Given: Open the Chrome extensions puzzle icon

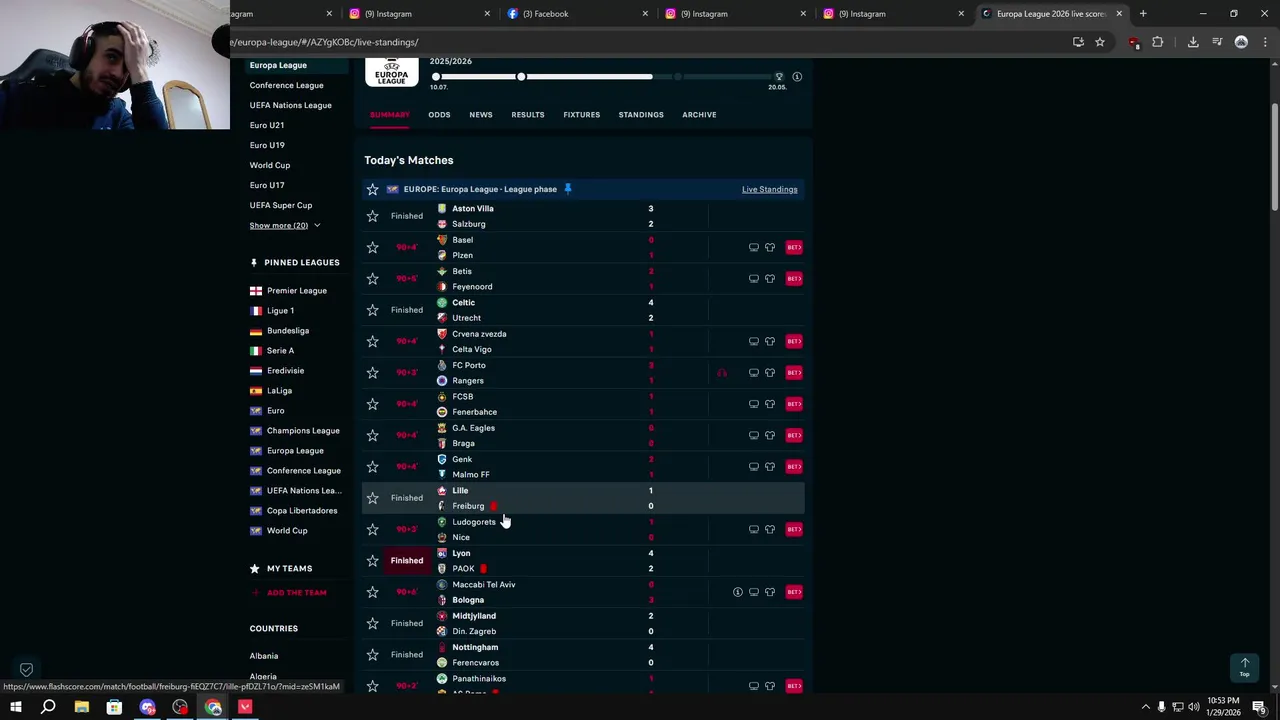Looking at the screenshot, I should (x=1158, y=42).
